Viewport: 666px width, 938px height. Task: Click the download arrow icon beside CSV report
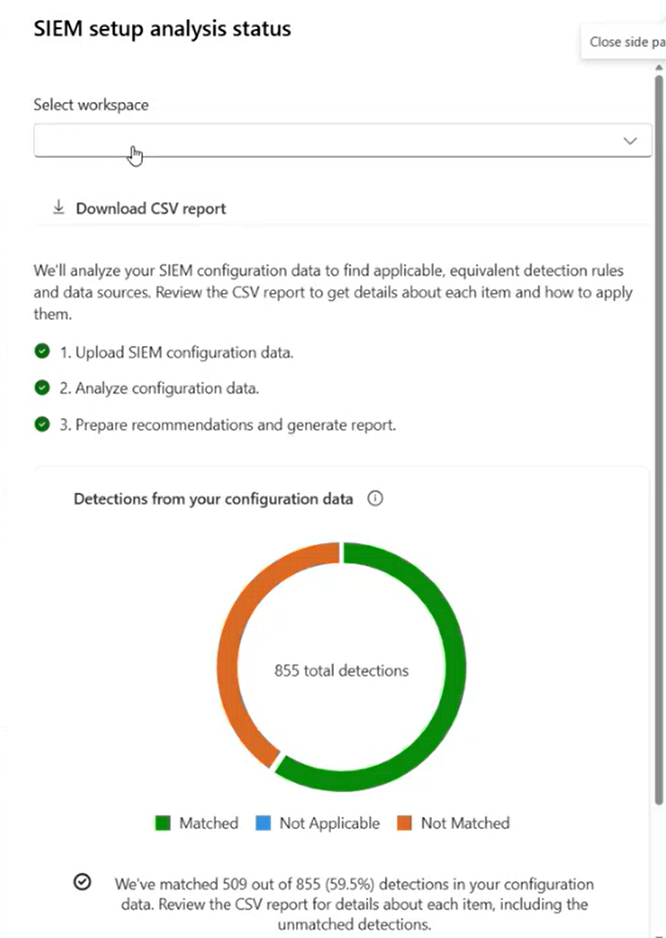click(58, 207)
